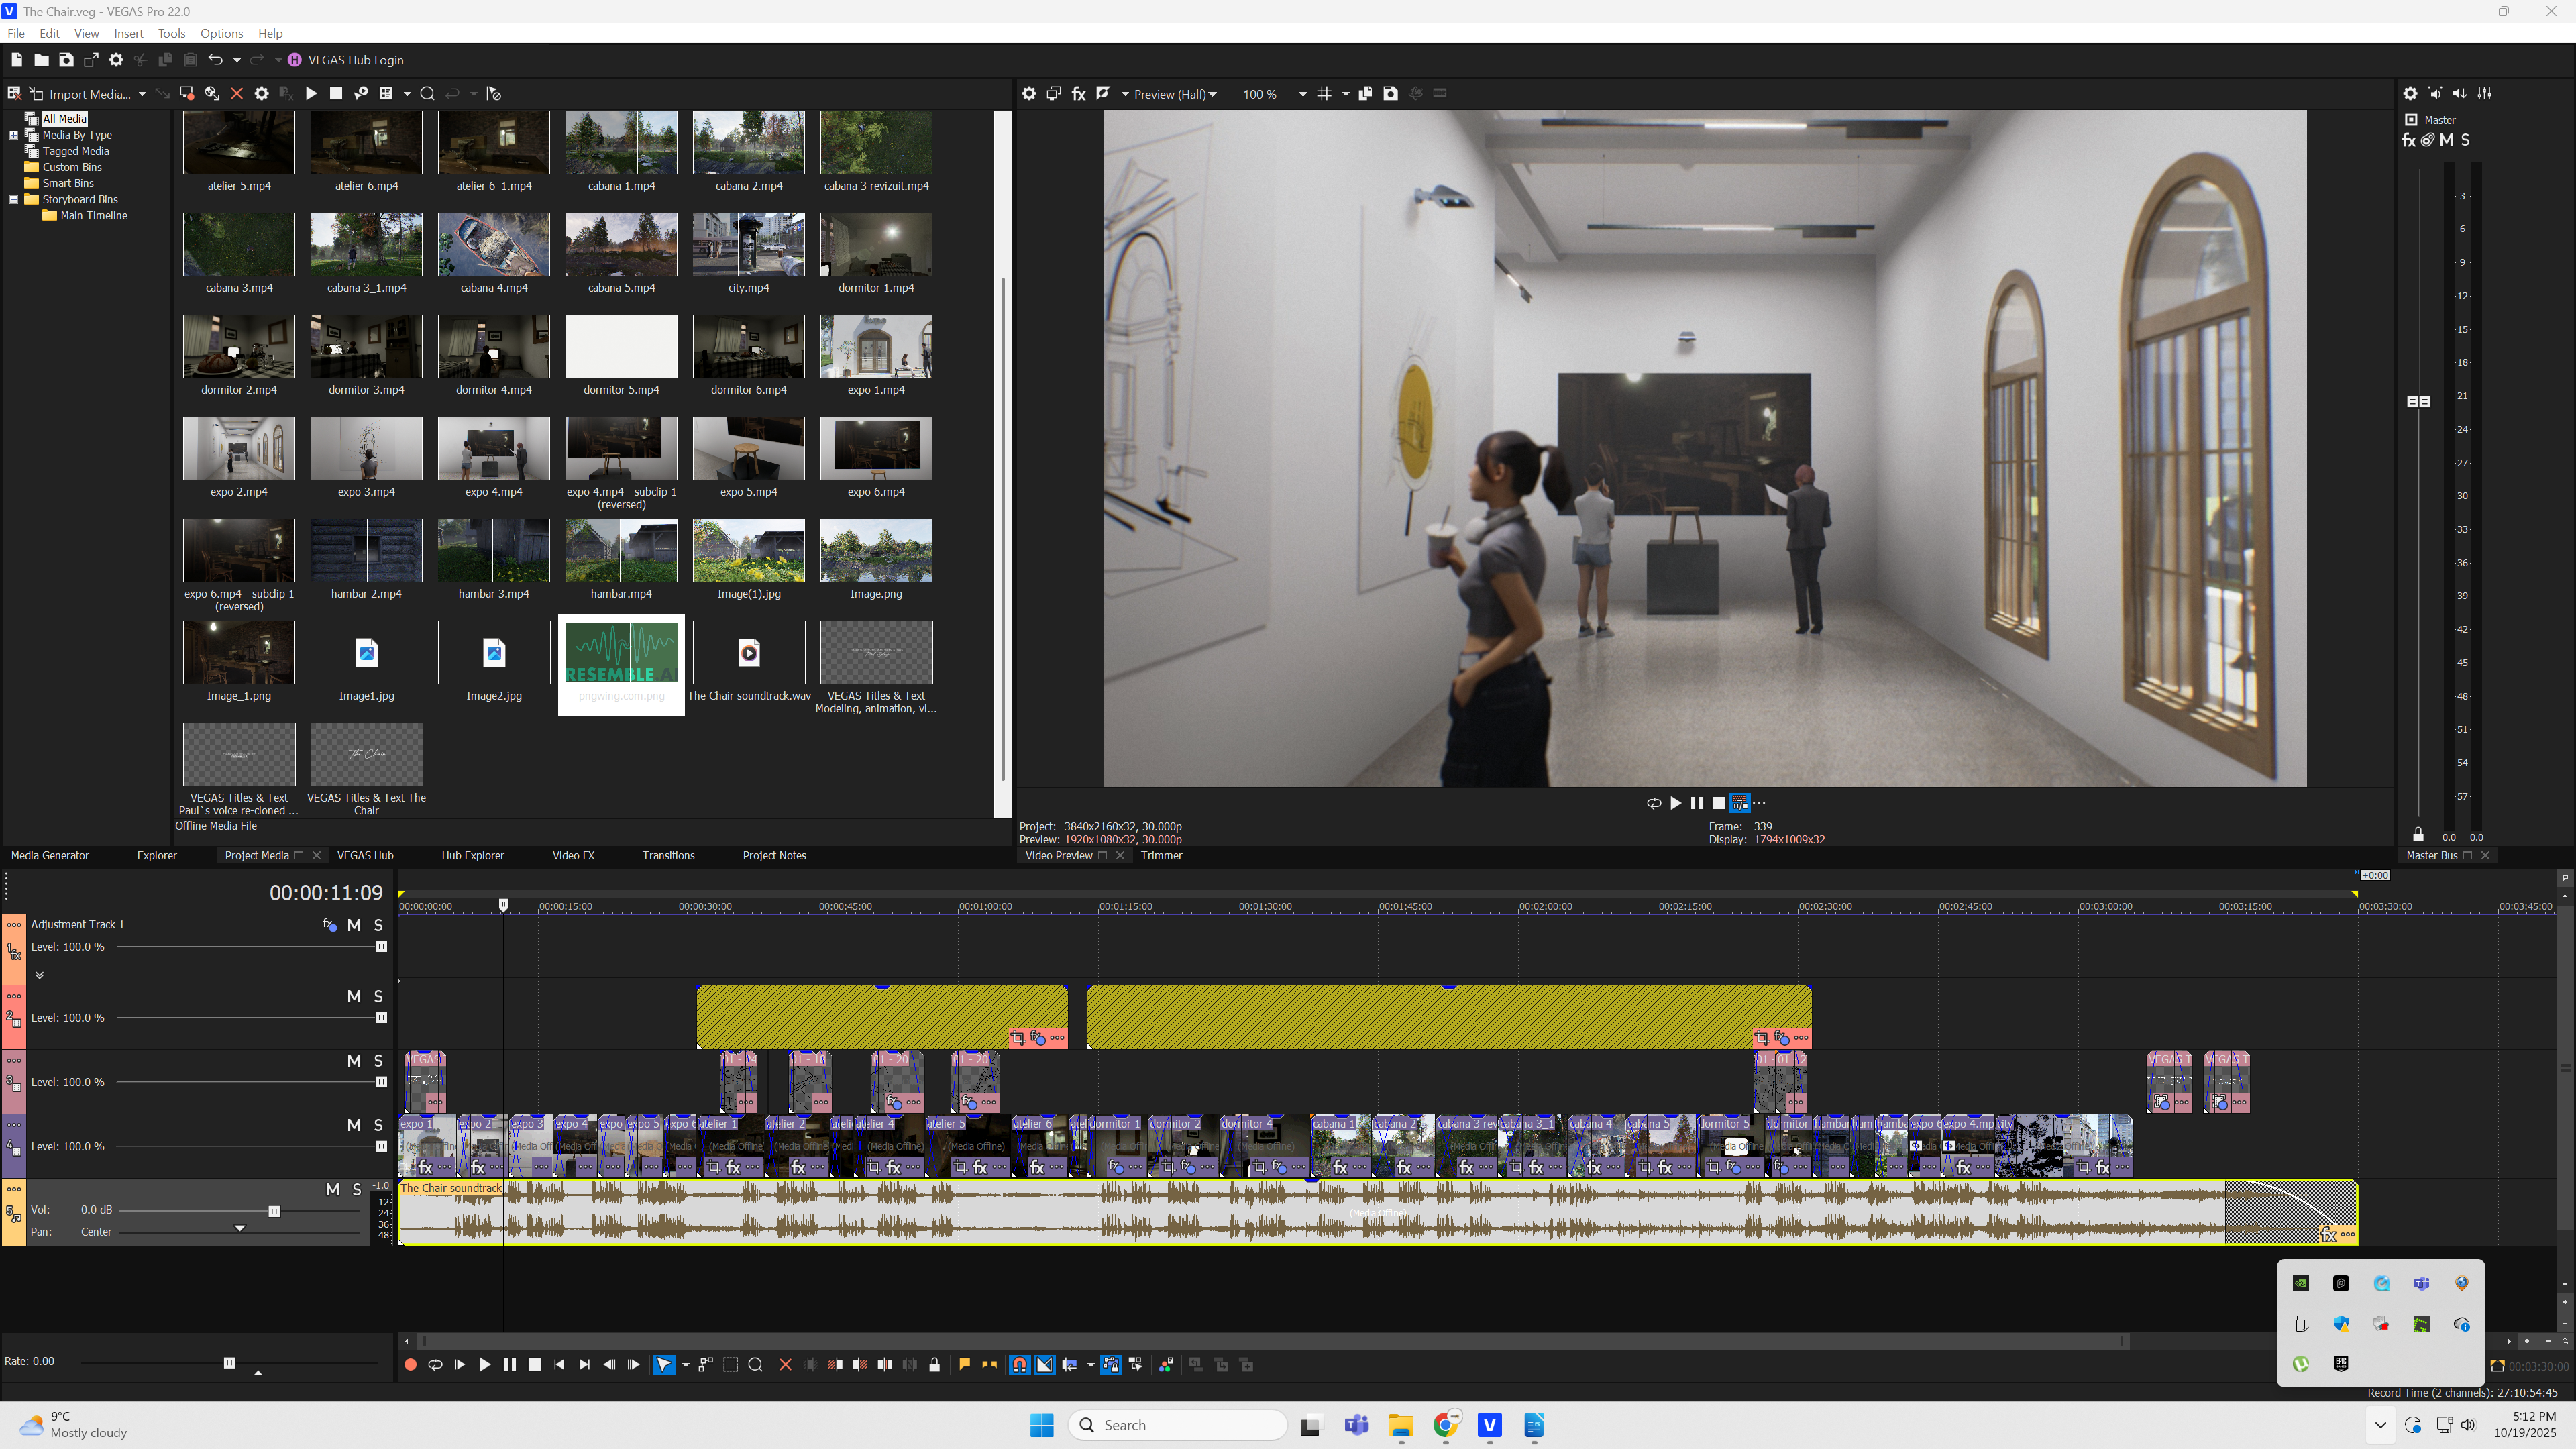This screenshot has height=1449, width=2576.
Task: Insert a marker with the yellow flag icon
Action: coord(964,1364)
